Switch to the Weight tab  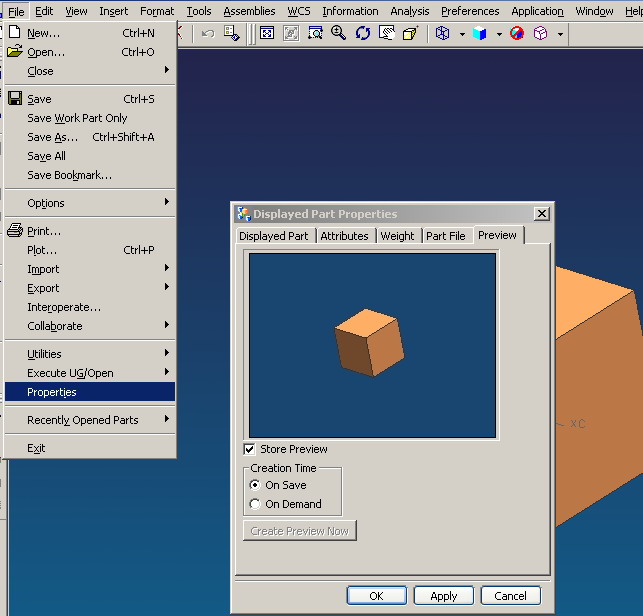(397, 236)
